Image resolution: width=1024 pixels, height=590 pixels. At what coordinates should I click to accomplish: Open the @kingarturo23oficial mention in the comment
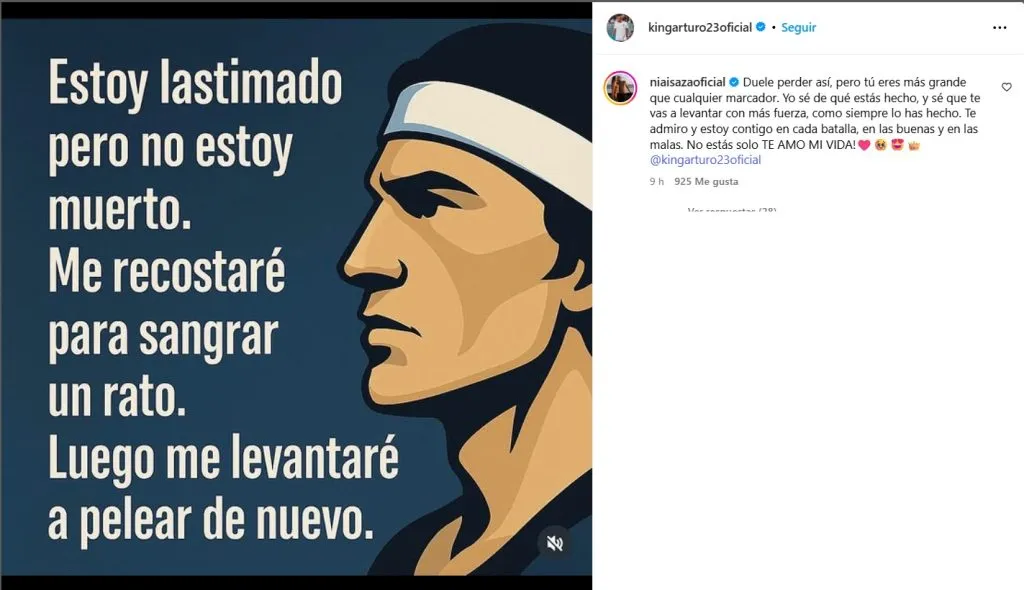coord(705,160)
